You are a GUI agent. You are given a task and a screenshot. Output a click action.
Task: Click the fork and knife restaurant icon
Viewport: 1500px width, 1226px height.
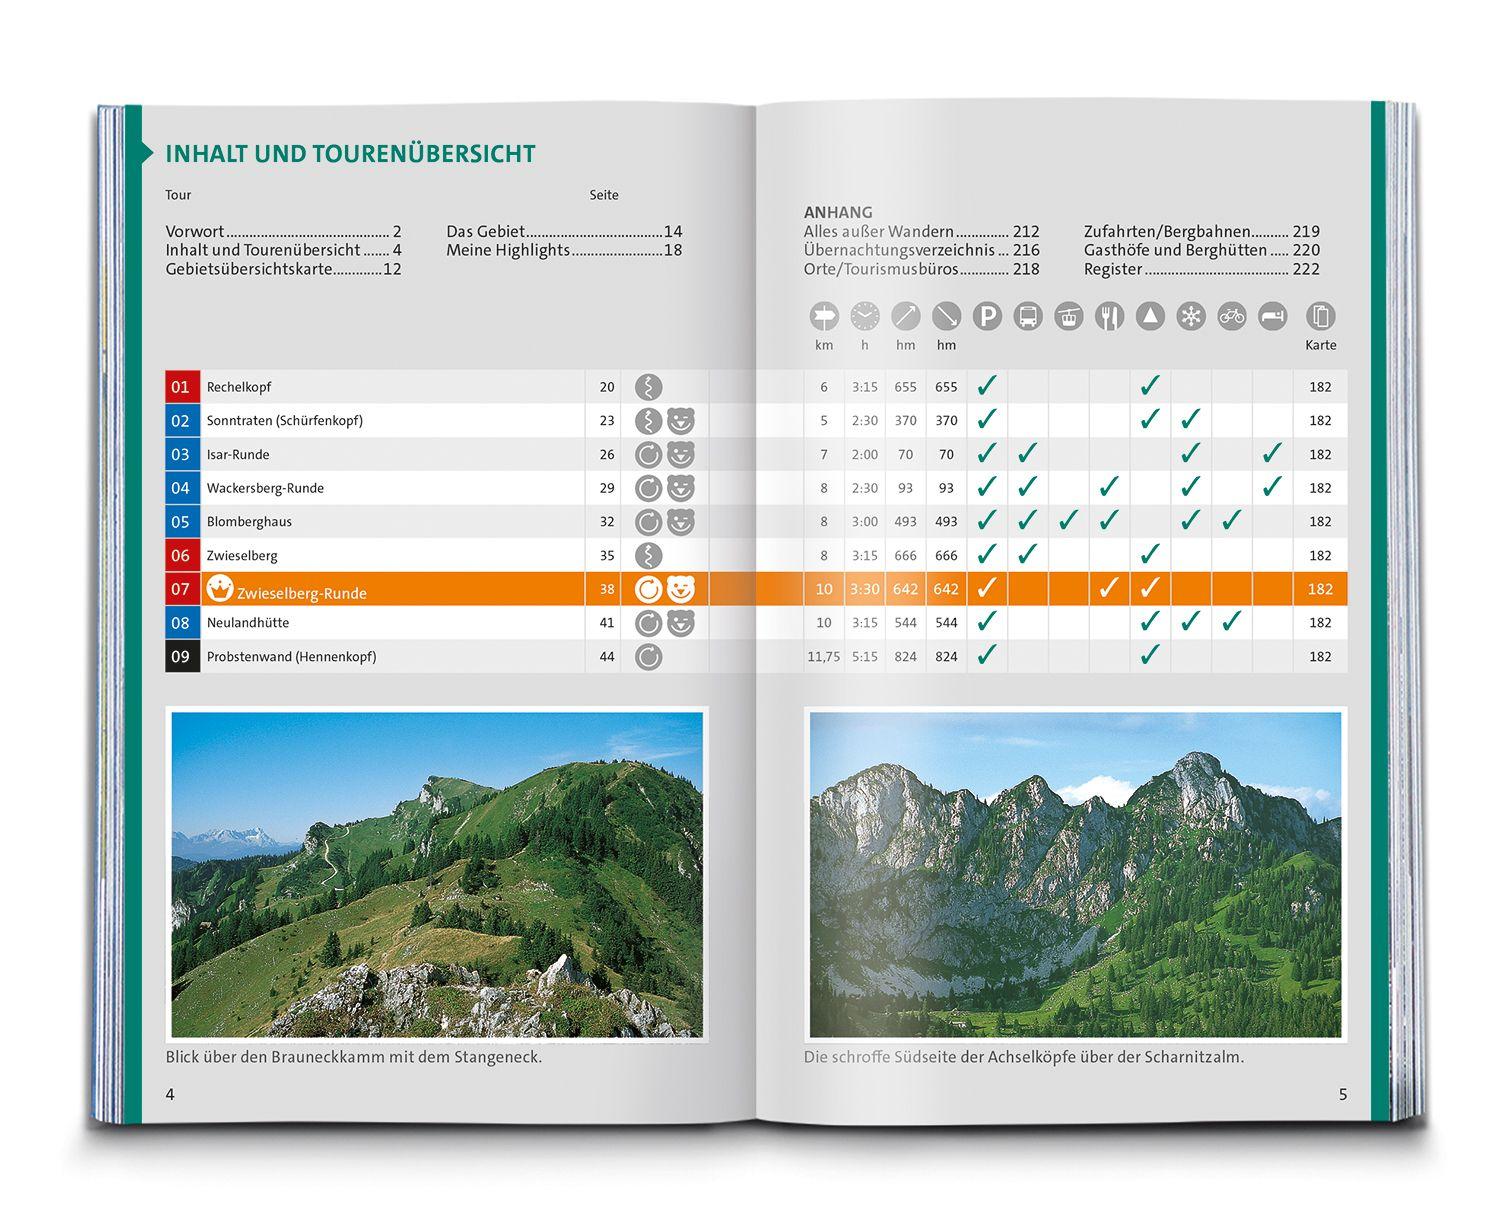tap(1109, 317)
